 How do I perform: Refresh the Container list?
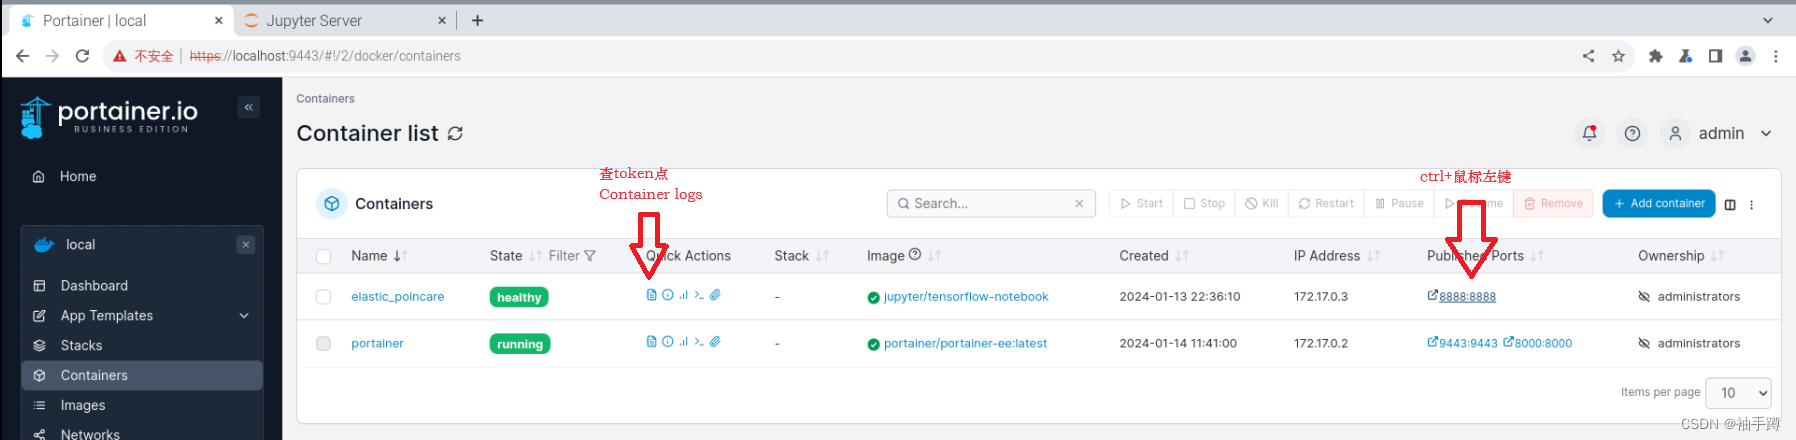[x=455, y=133]
